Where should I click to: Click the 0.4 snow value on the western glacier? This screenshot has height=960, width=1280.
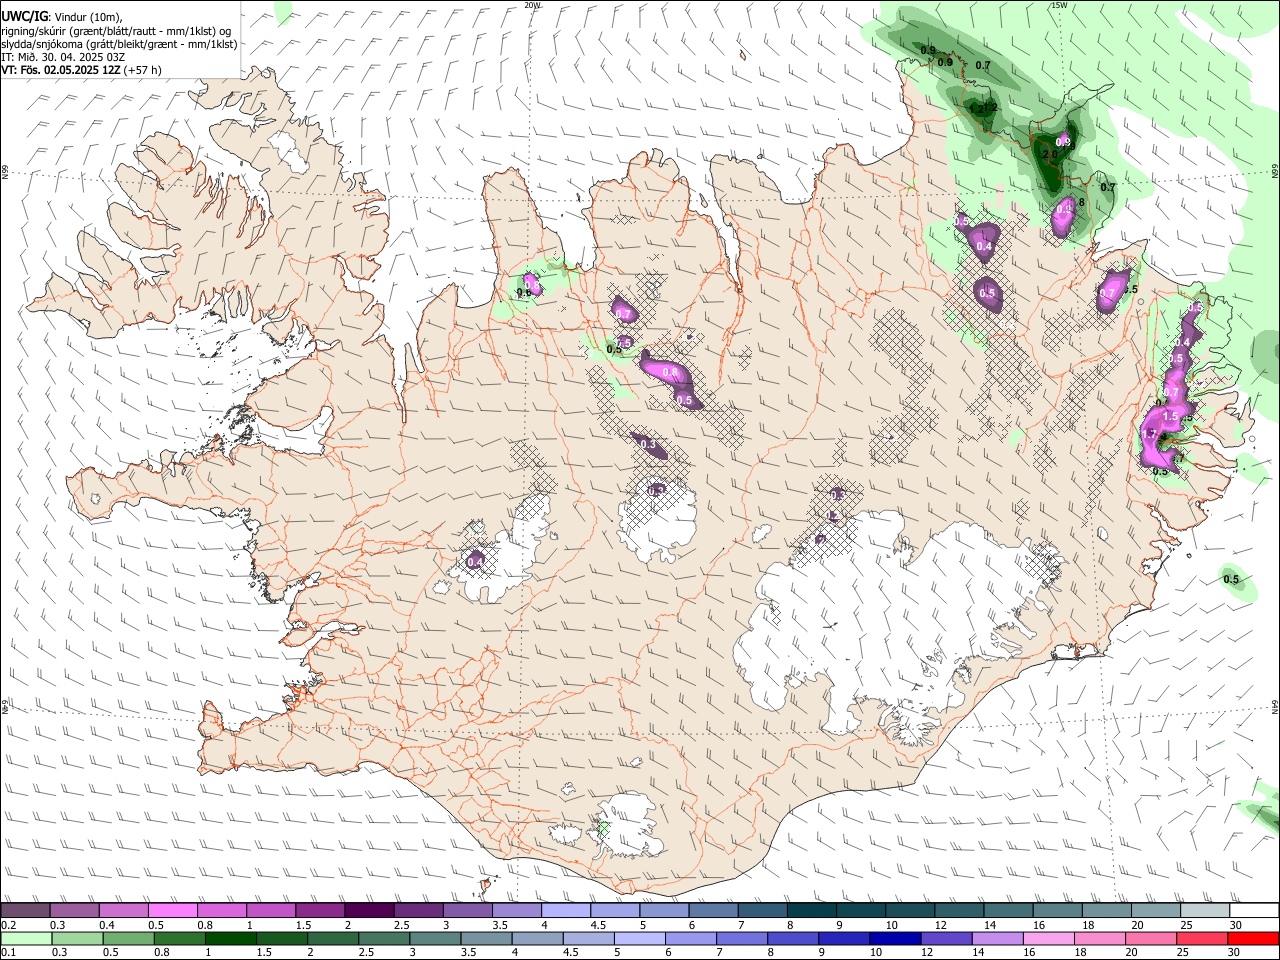pyautogui.click(x=475, y=562)
